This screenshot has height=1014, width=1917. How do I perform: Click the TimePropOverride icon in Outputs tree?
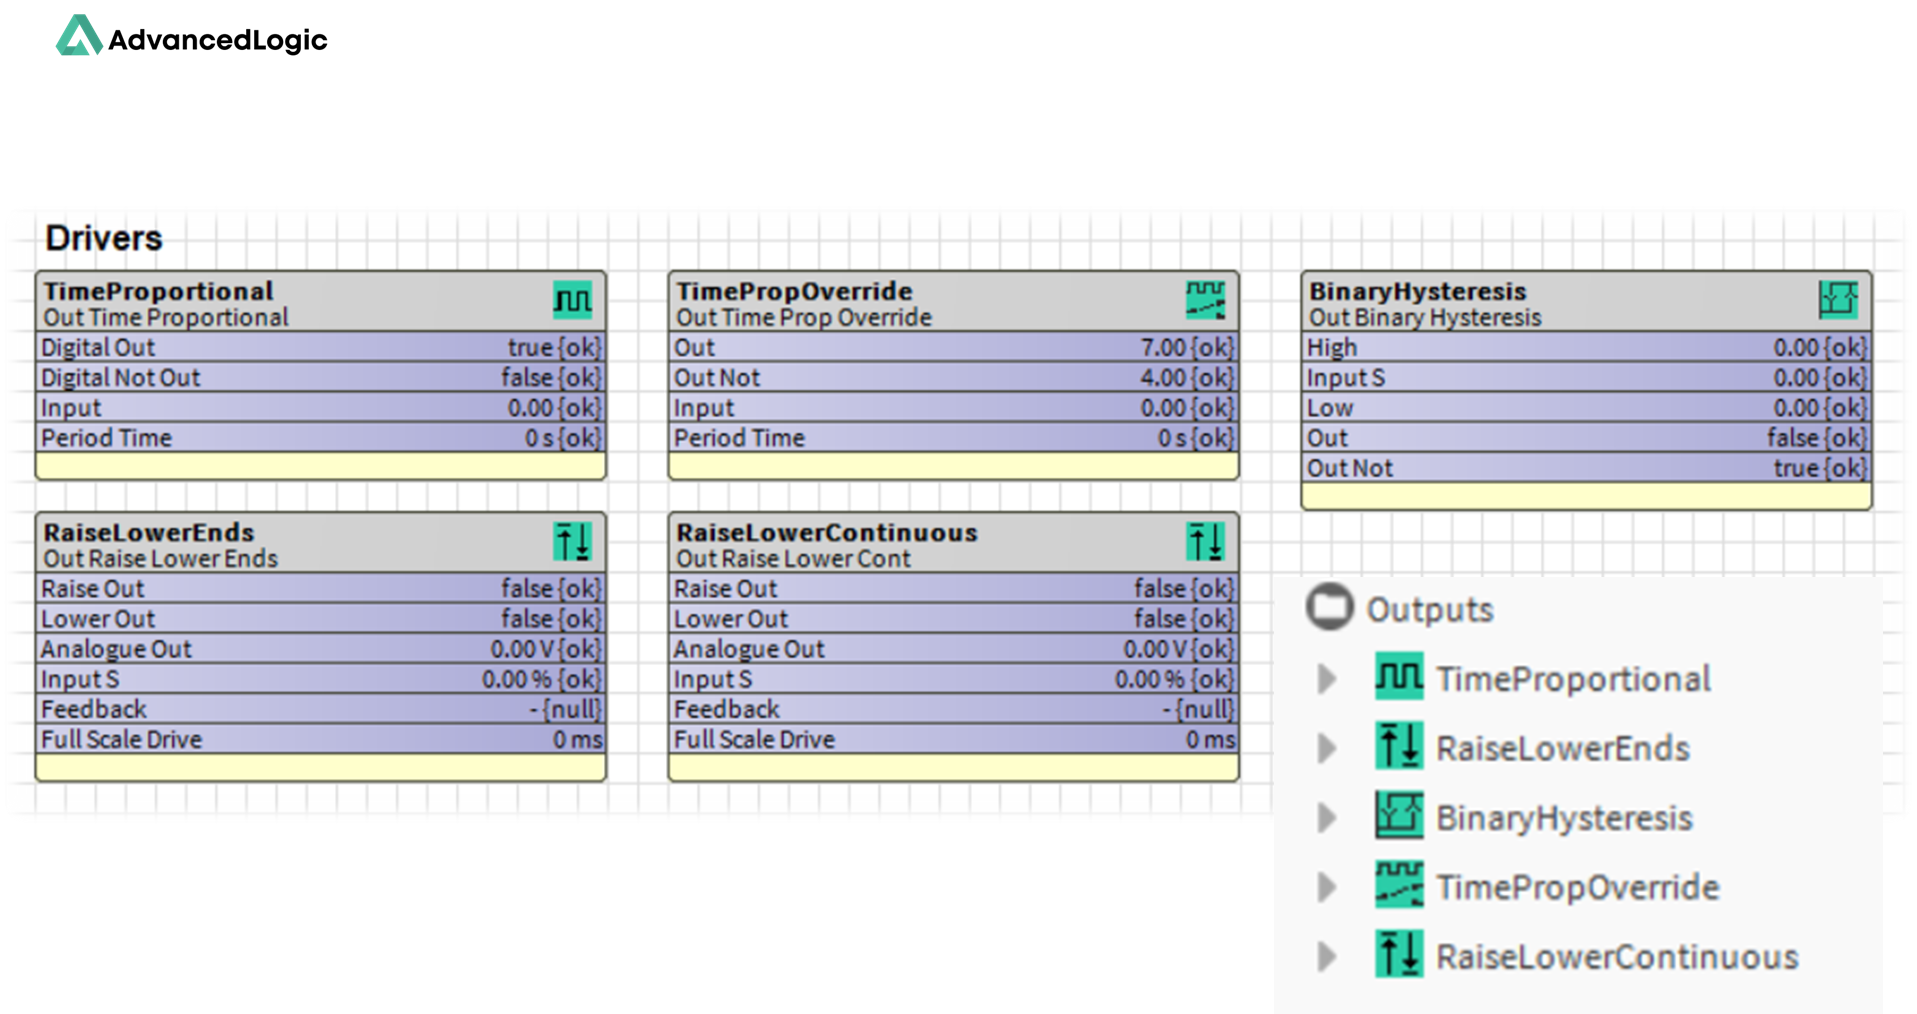click(x=1399, y=886)
